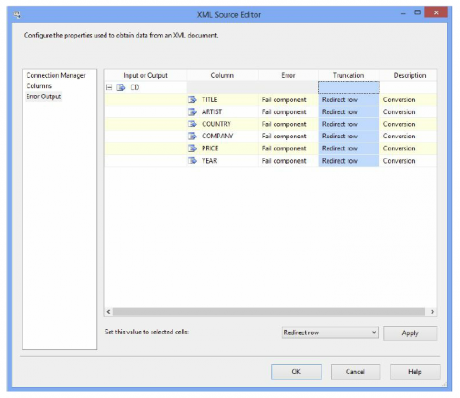
Task: Click the XML Source Editor title bar icon
Action: tap(17, 15)
